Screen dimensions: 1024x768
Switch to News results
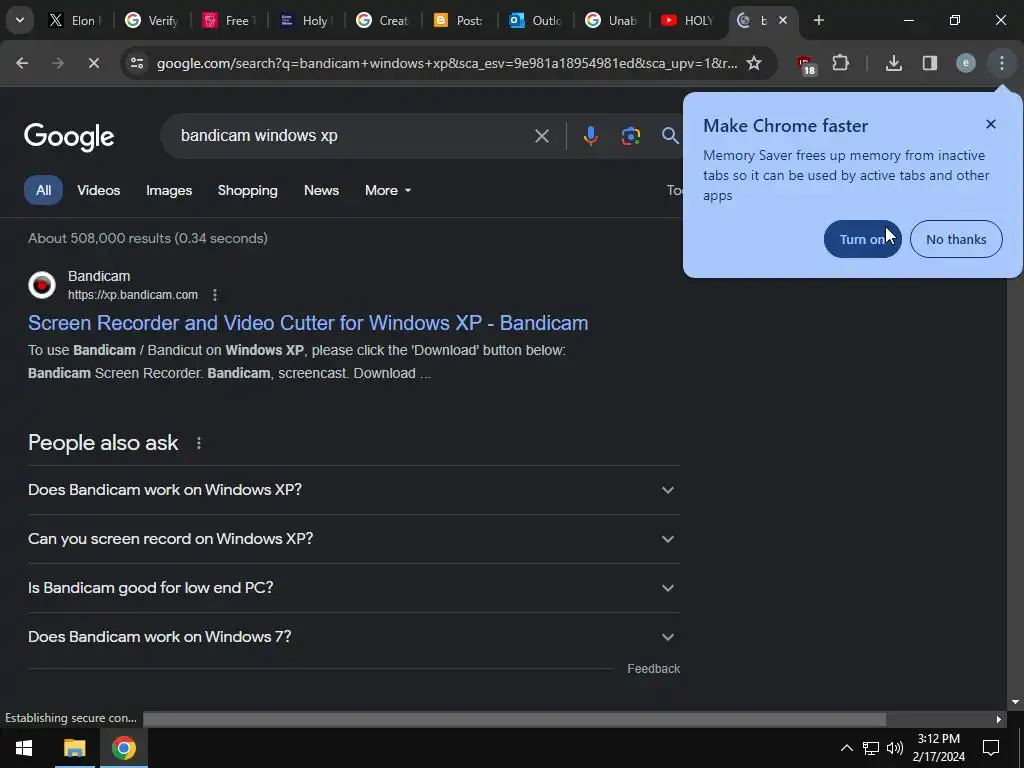tap(321, 190)
